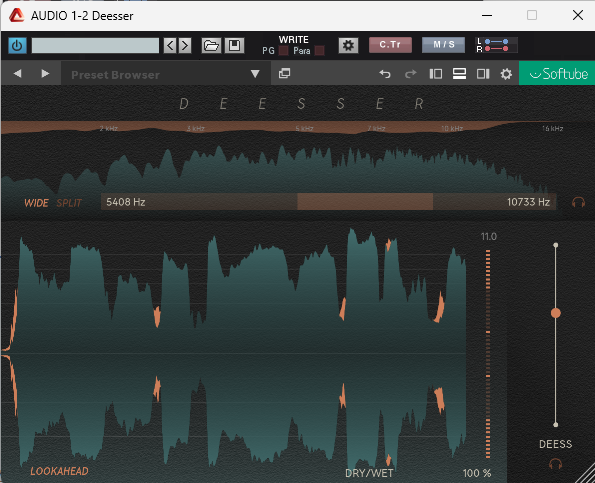Click the 10733 Hz high frequency value
595x483 pixels.
[x=528, y=202]
